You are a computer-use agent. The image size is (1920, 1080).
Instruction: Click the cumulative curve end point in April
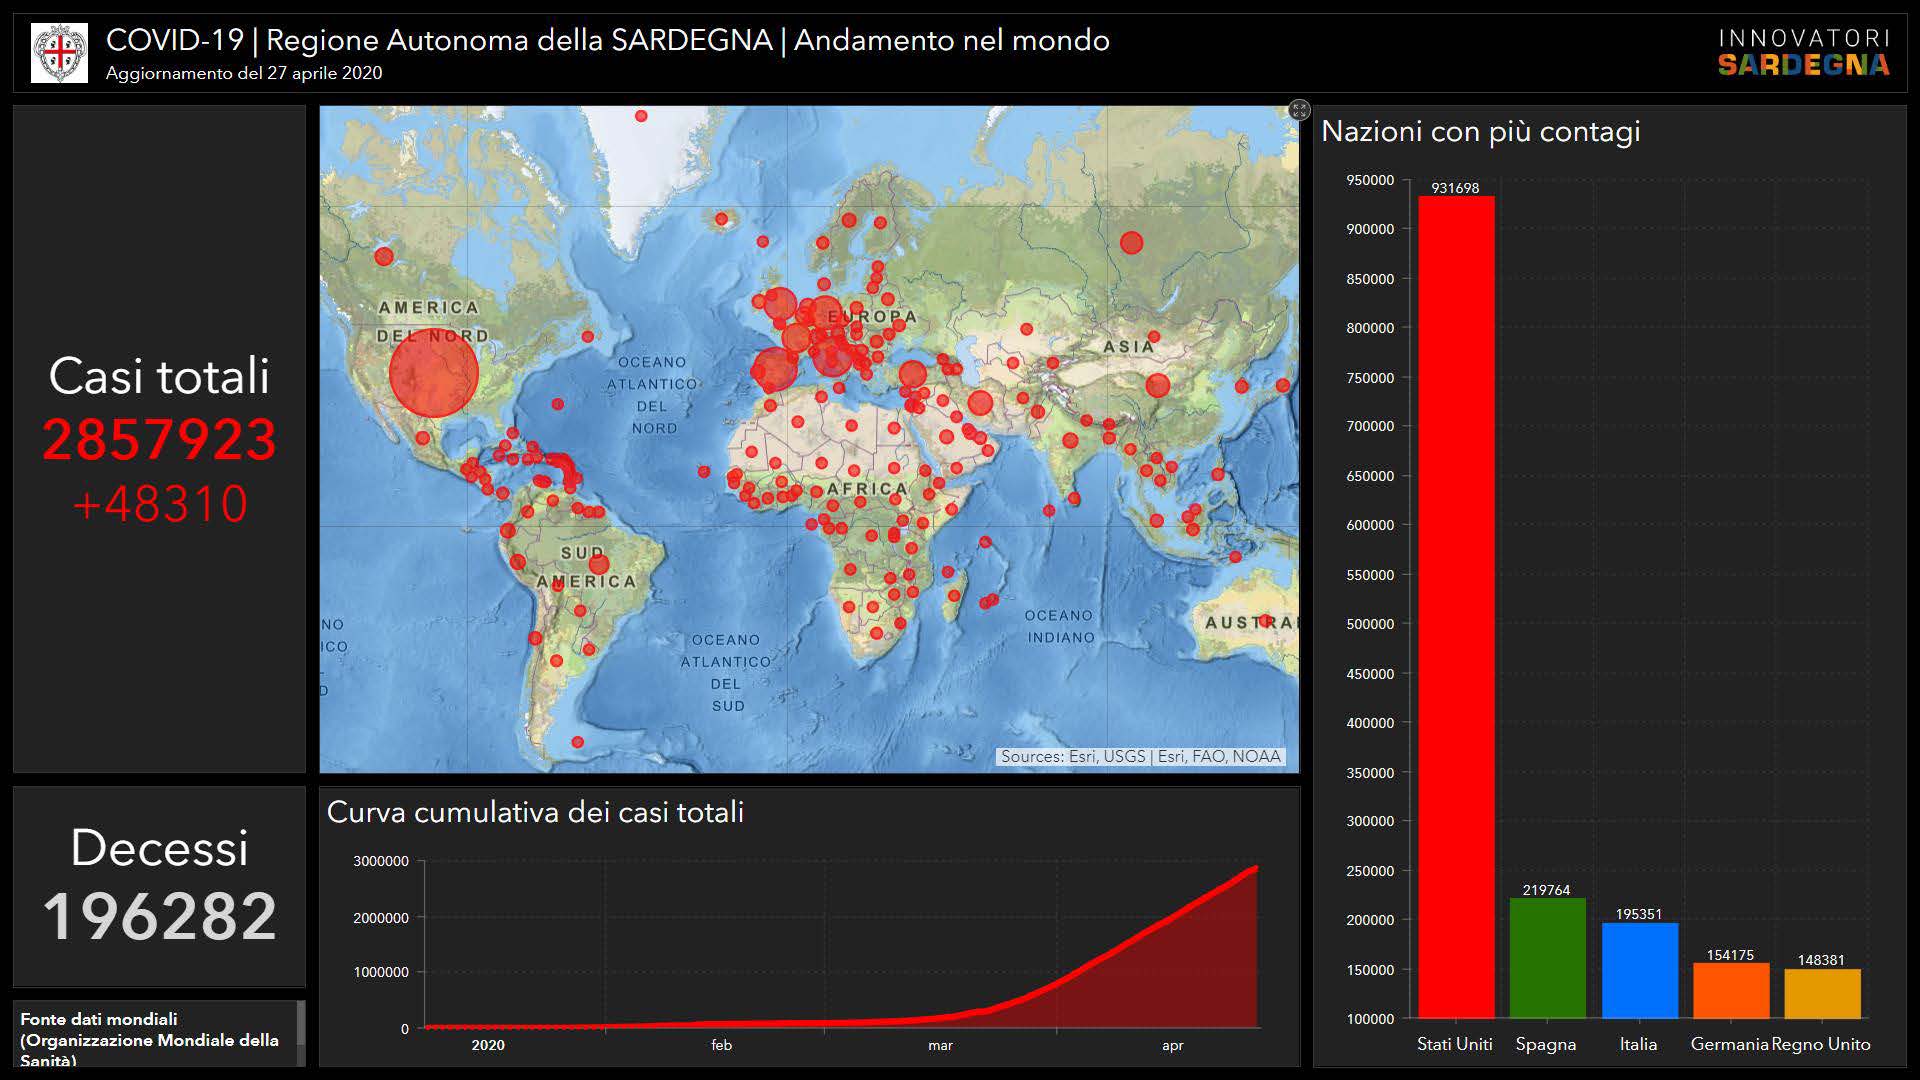click(x=1255, y=868)
